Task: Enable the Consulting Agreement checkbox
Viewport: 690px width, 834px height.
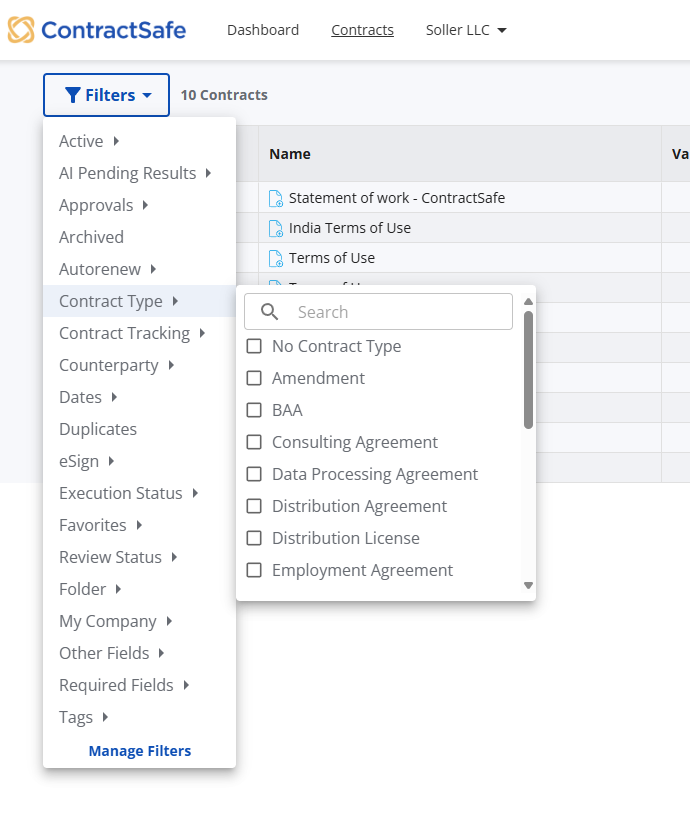Action: pos(254,442)
